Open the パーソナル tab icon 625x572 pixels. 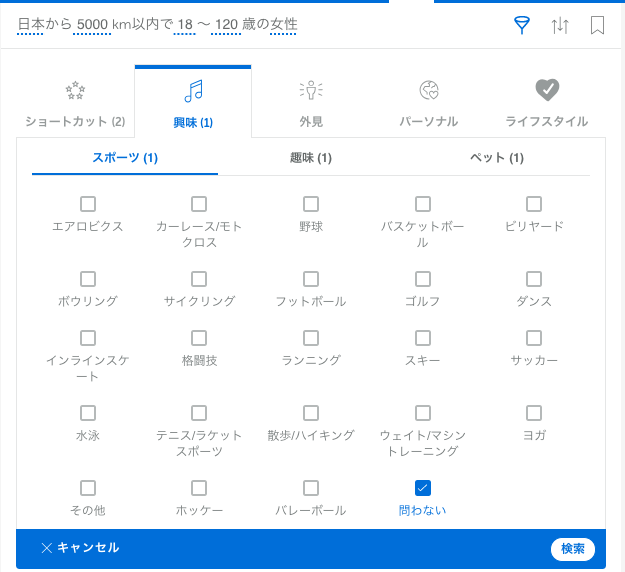point(429,91)
